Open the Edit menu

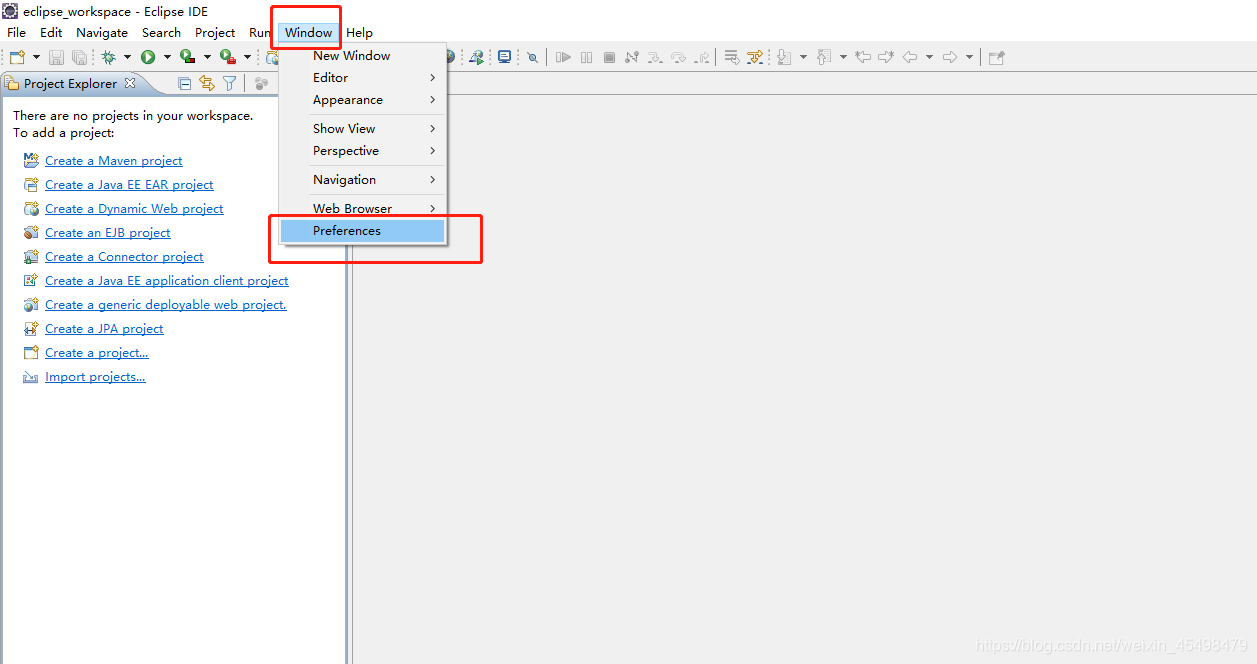(51, 33)
